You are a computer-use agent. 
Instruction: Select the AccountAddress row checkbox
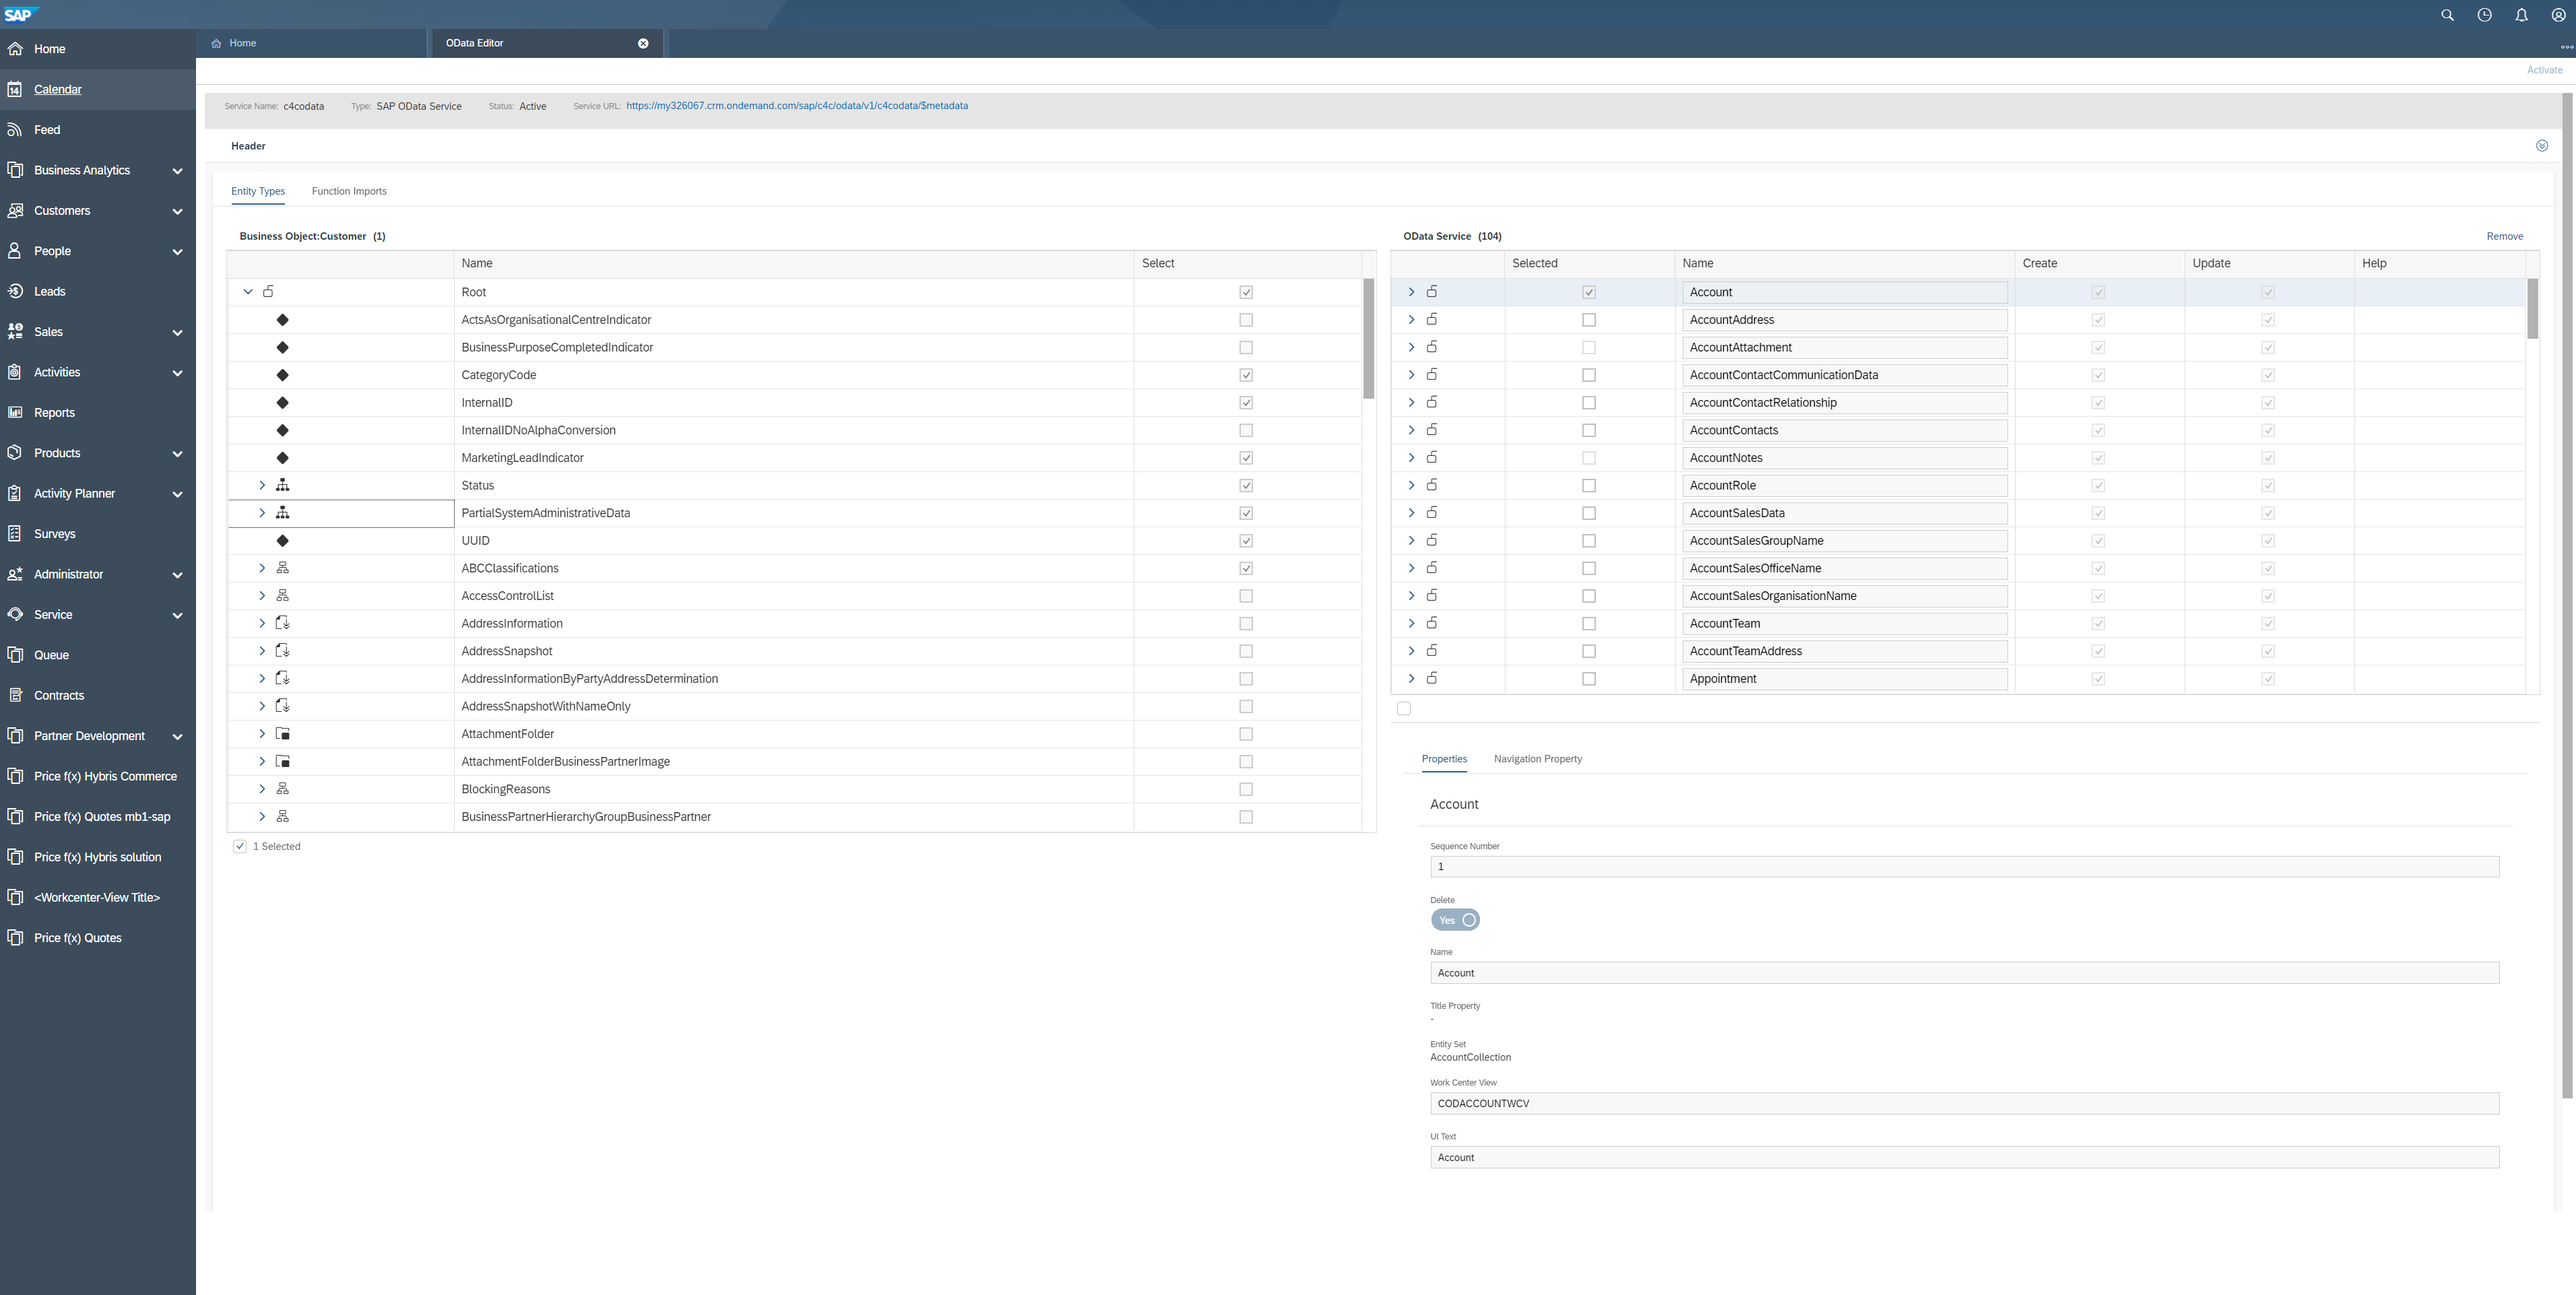[1588, 320]
